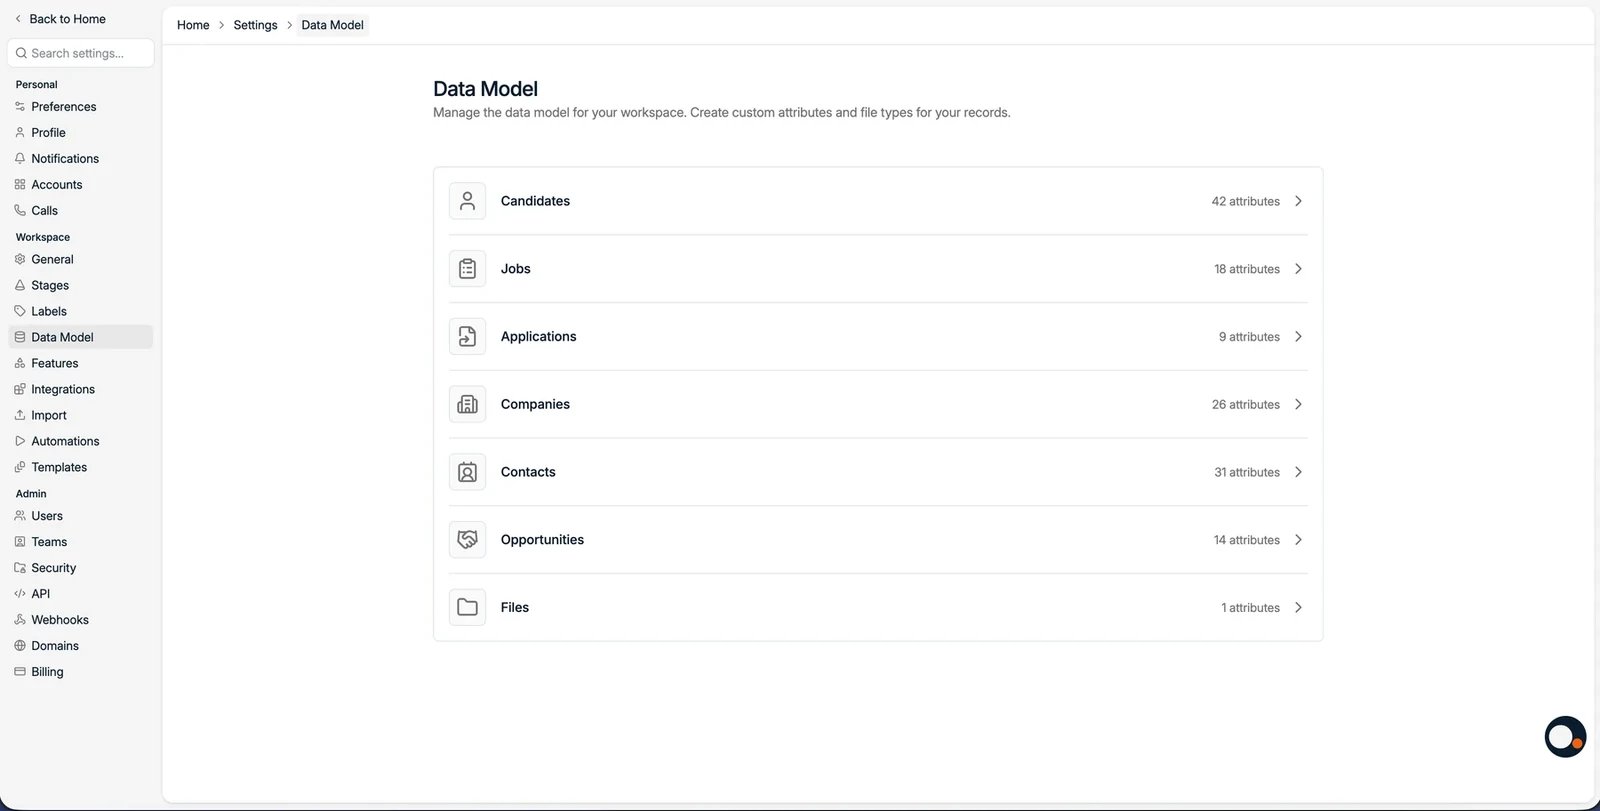Click the Labels tag icon

[x=20, y=311]
